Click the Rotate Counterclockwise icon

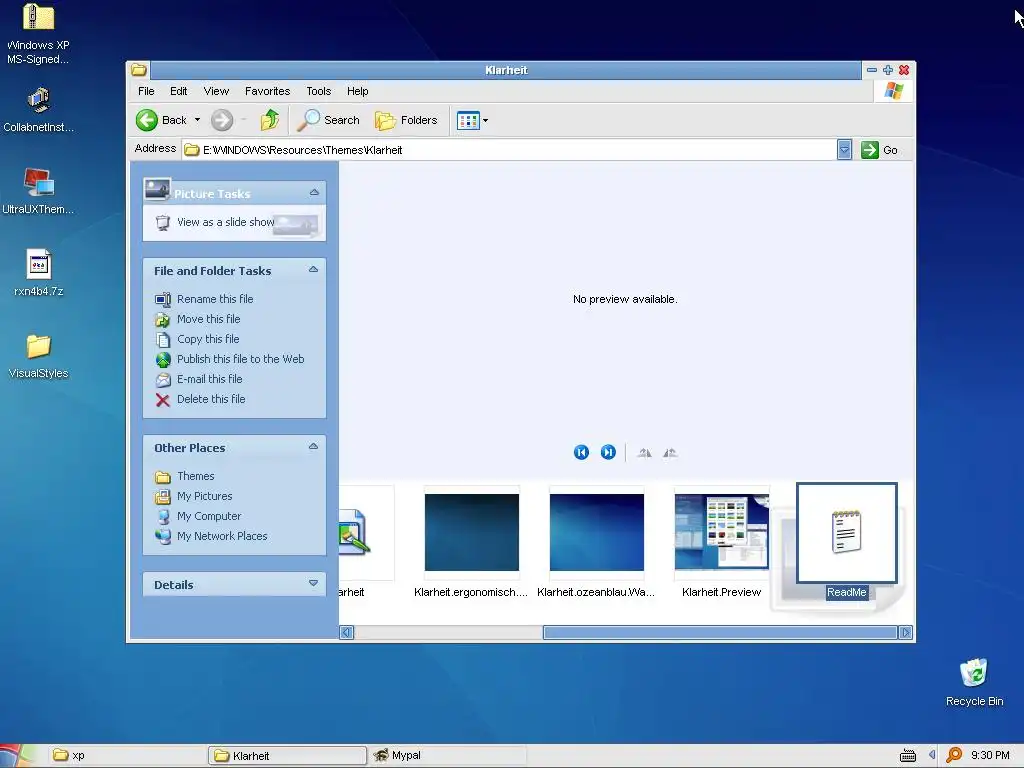(670, 453)
